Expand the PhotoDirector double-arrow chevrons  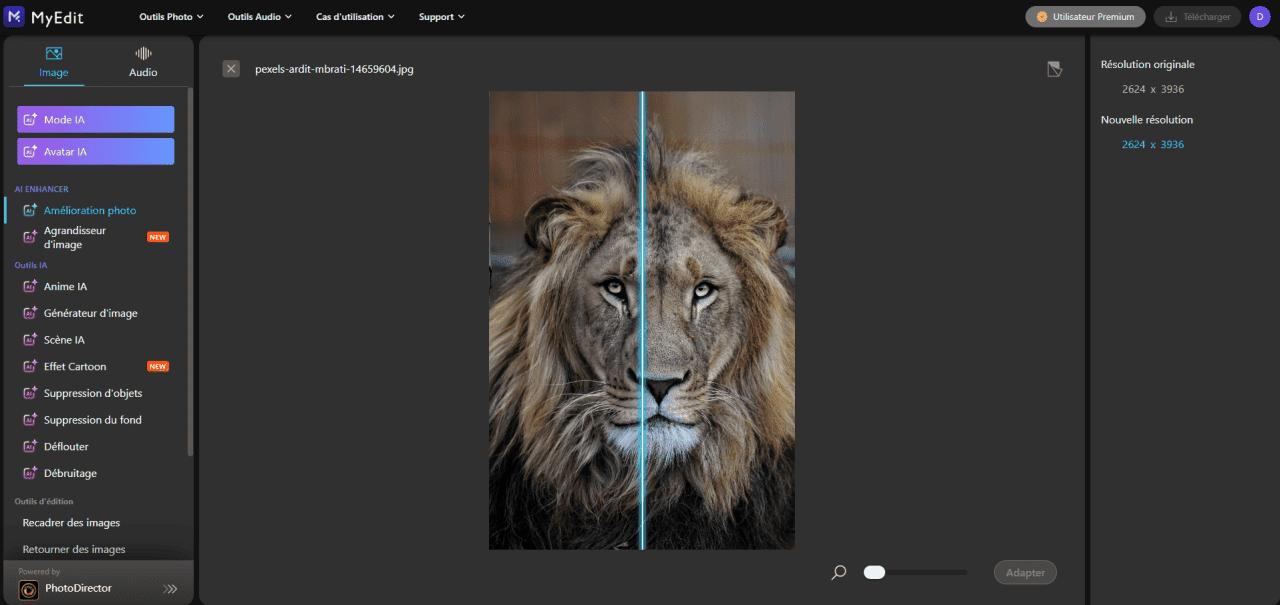[x=170, y=589]
